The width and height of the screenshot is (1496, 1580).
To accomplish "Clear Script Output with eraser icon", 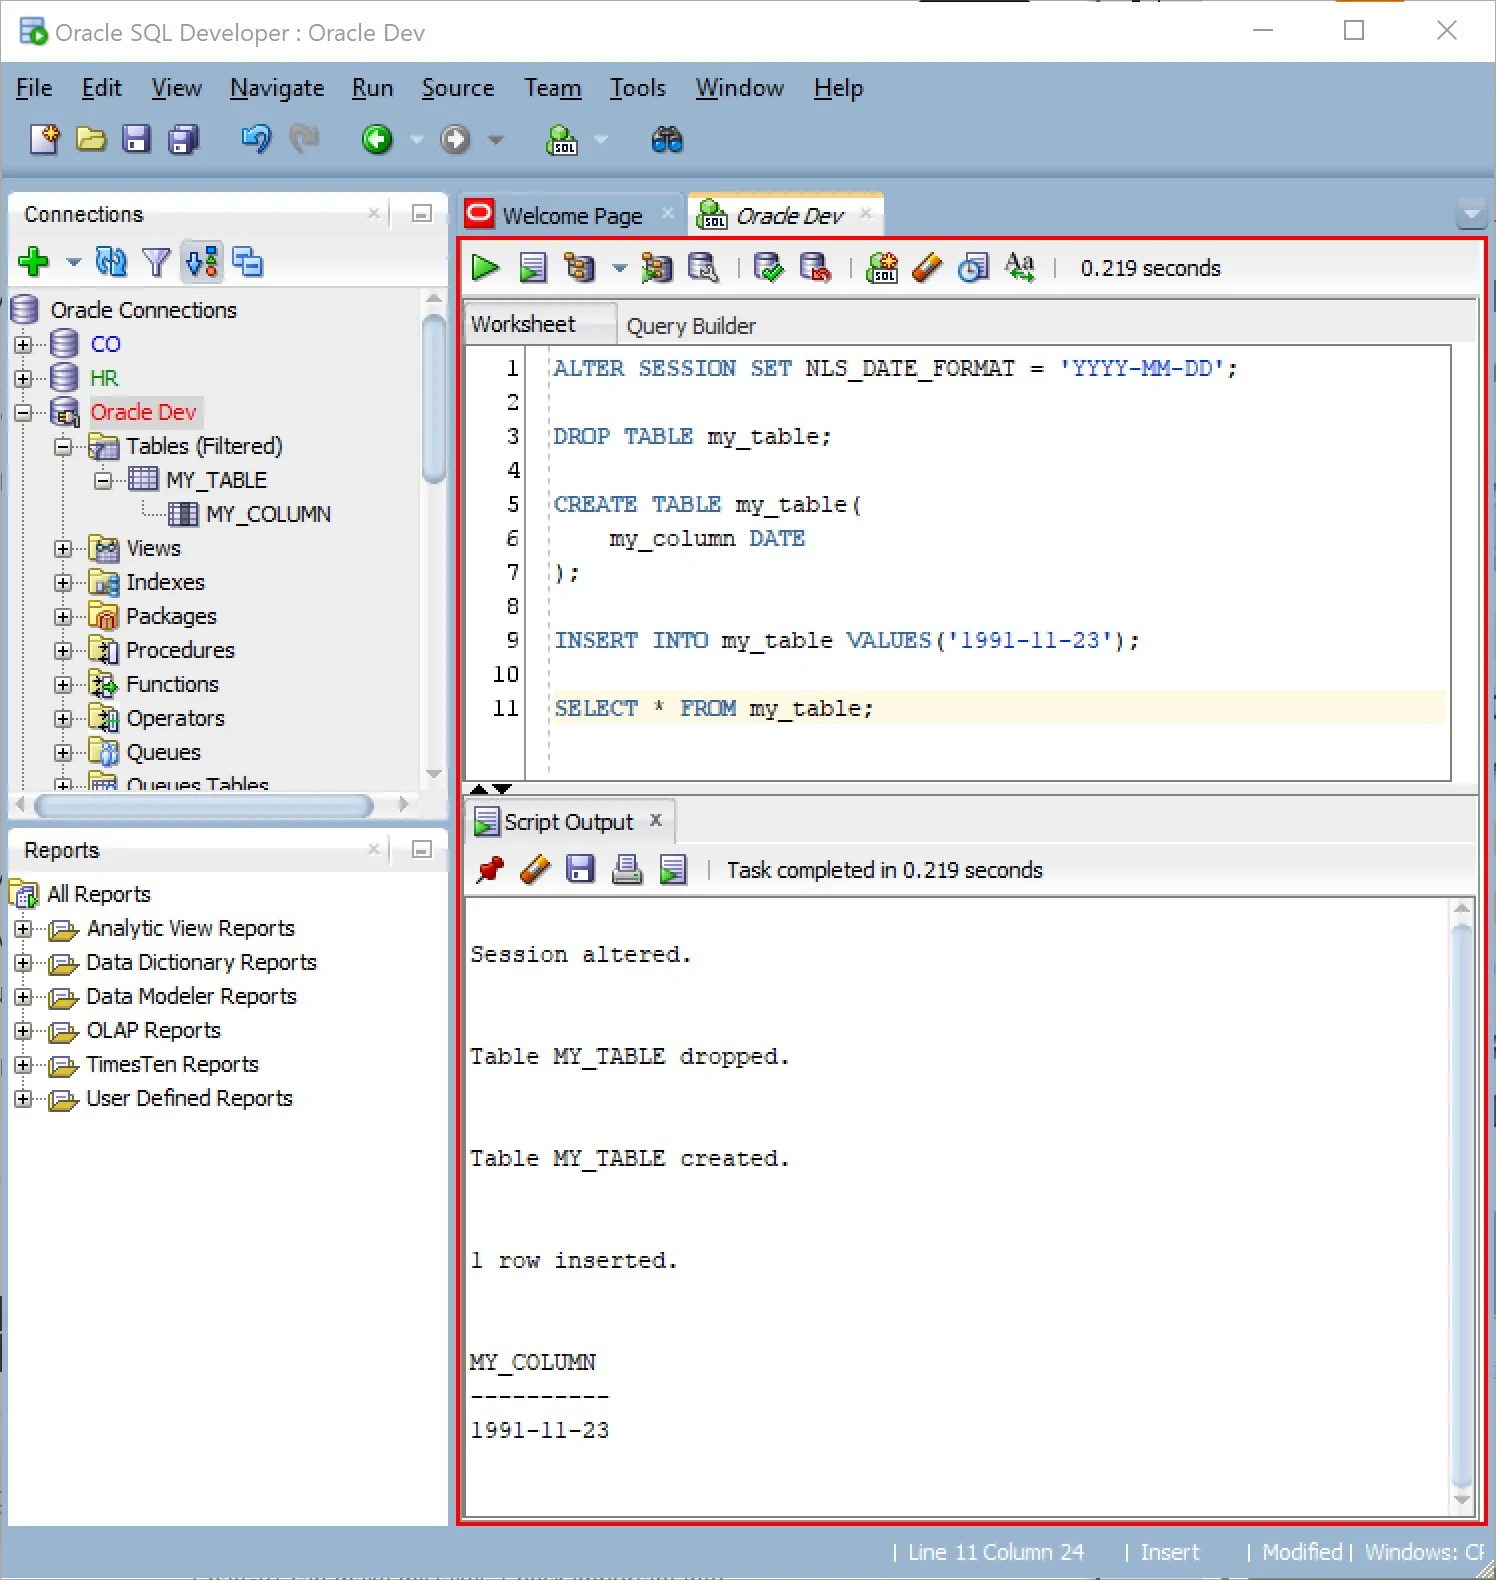I will 535,869.
